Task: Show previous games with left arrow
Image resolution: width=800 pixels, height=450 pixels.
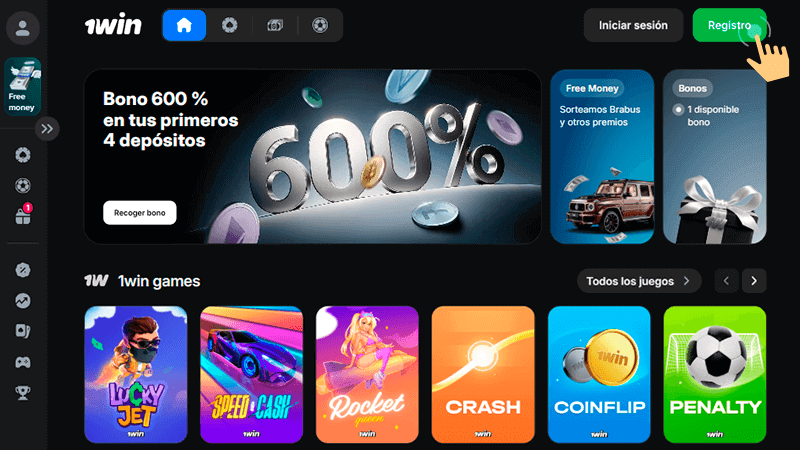Action: pyautogui.click(x=726, y=281)
